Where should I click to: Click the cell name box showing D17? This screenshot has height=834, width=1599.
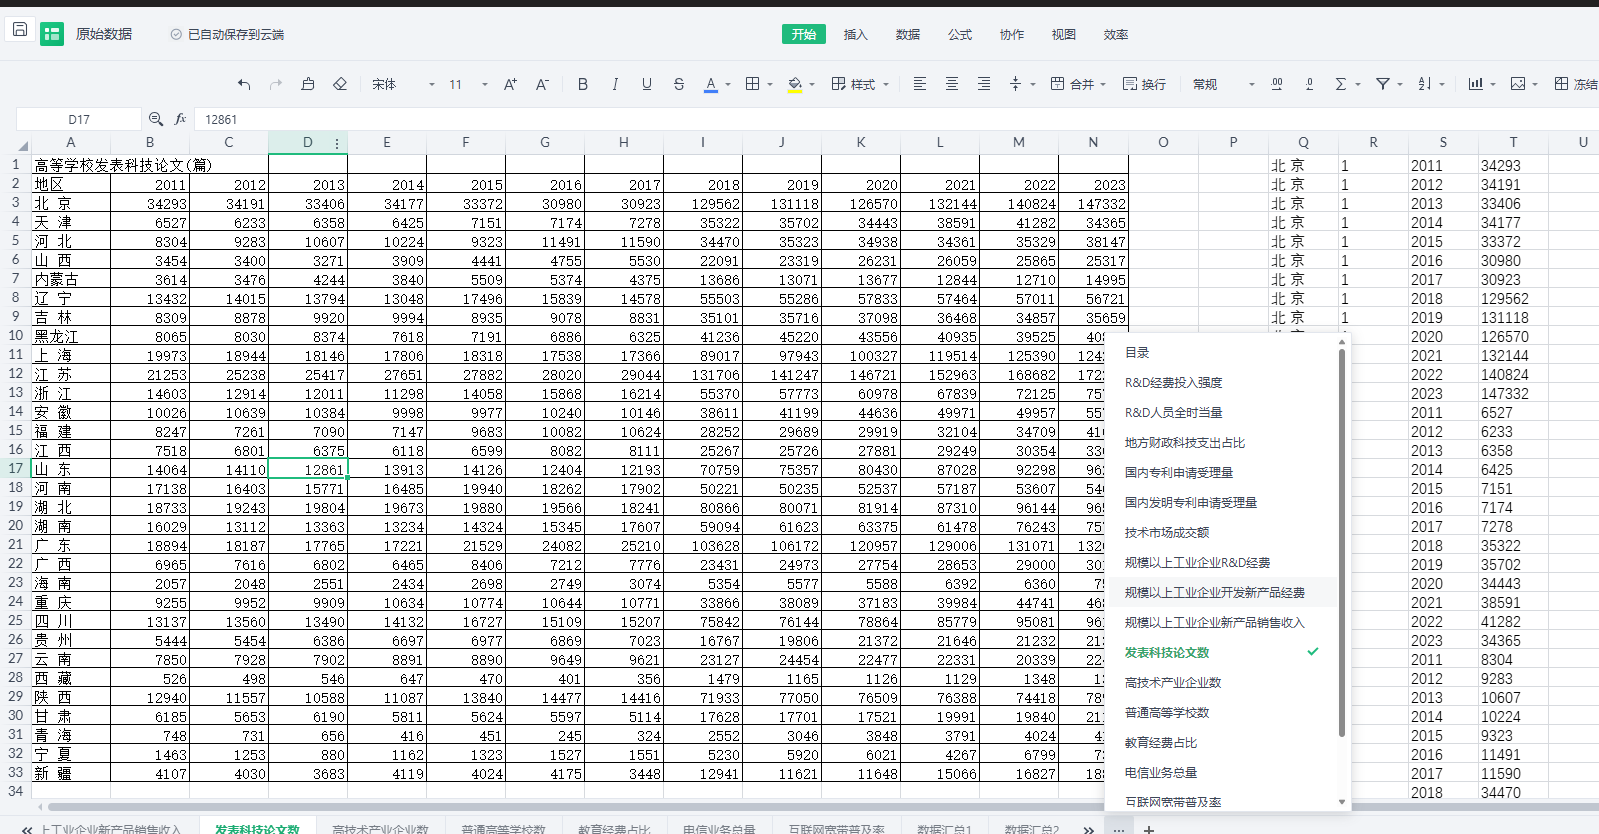click(79, 119)
